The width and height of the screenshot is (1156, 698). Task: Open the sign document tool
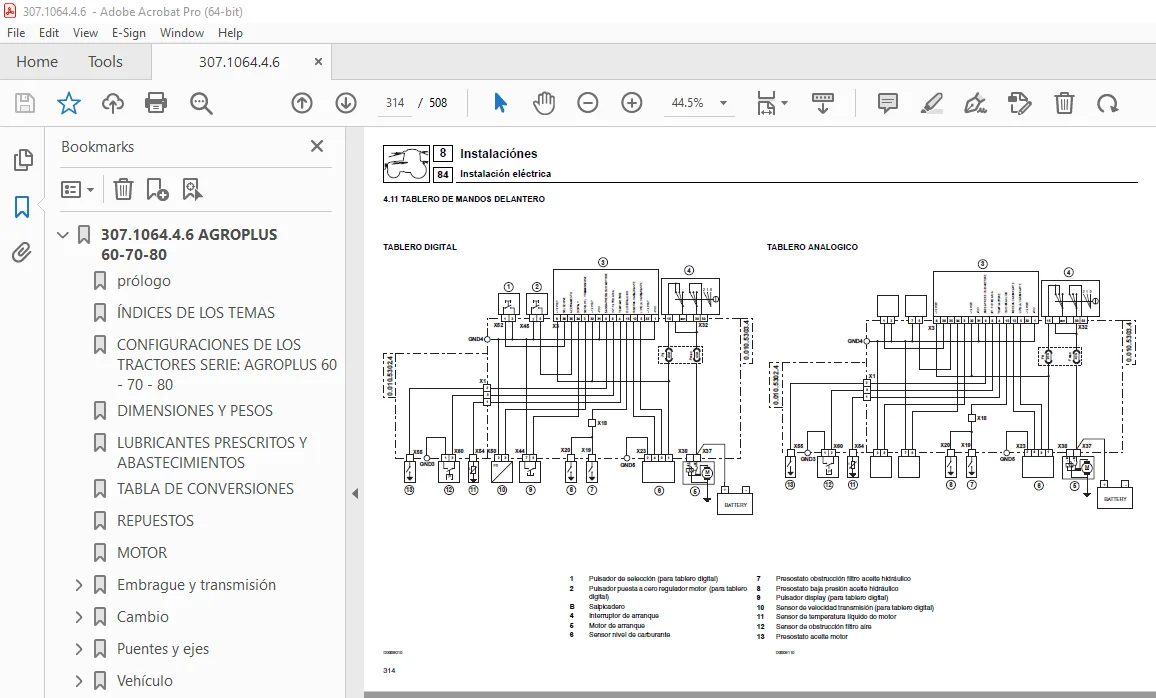pyautogui.click(x=975, y=103)
